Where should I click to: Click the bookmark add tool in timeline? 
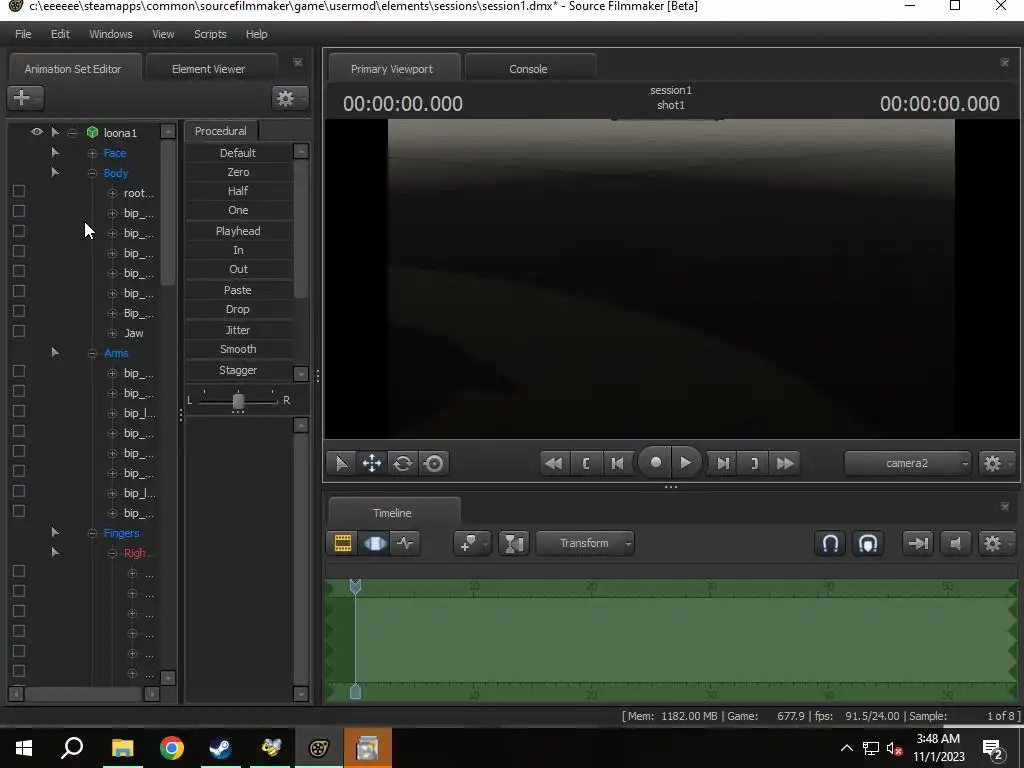(472, 543)
